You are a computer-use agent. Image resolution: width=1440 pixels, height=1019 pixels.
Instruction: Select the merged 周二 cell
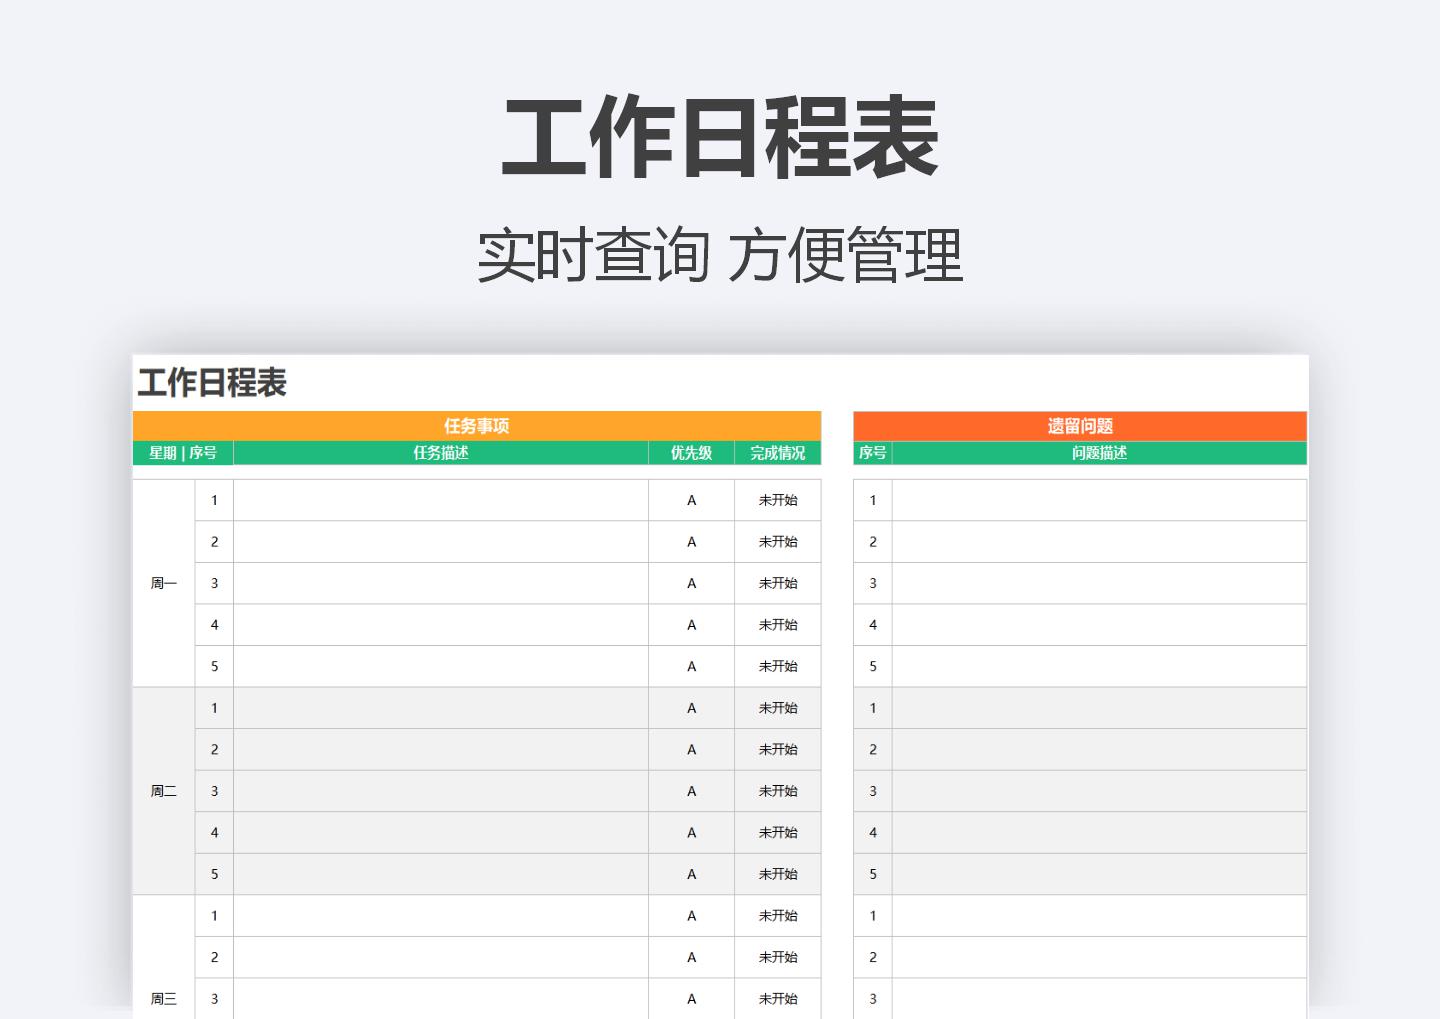pos(164,791)
